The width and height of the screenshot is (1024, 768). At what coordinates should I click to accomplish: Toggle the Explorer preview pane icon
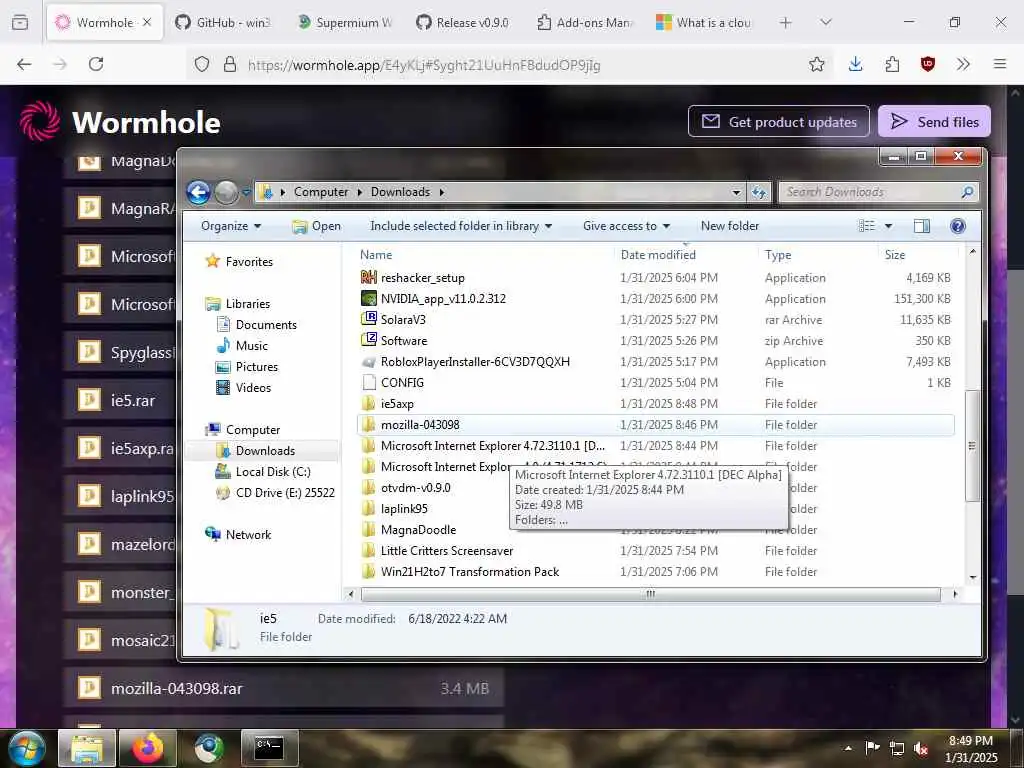coord(921,226)
